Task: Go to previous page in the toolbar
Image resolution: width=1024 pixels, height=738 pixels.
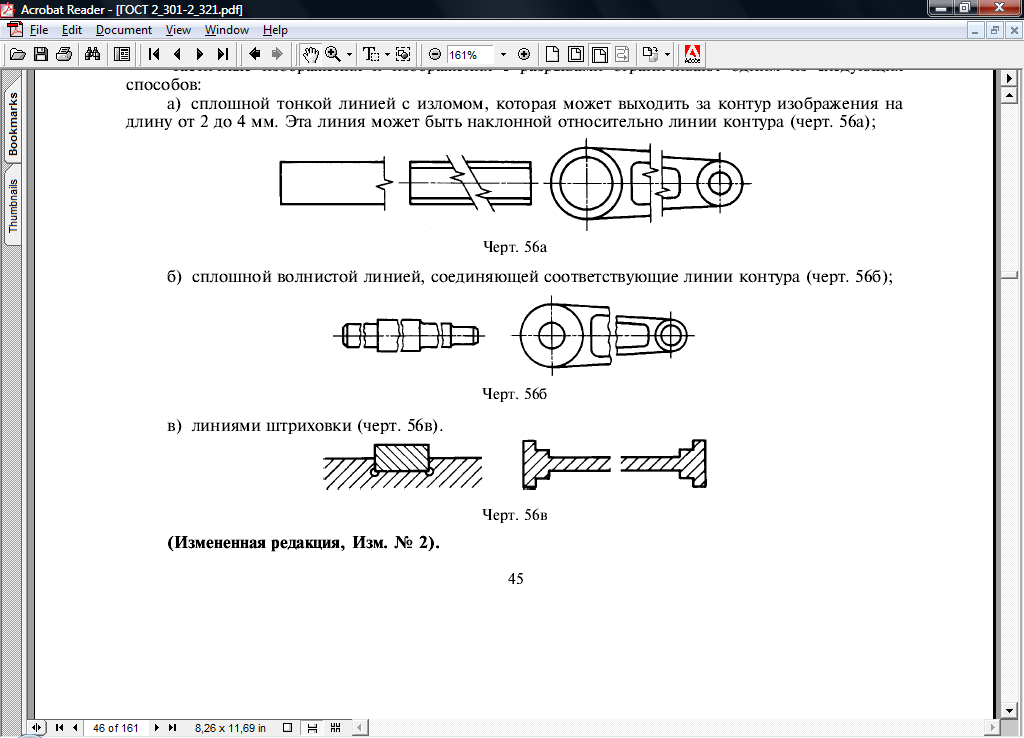Action: (177, 54)
